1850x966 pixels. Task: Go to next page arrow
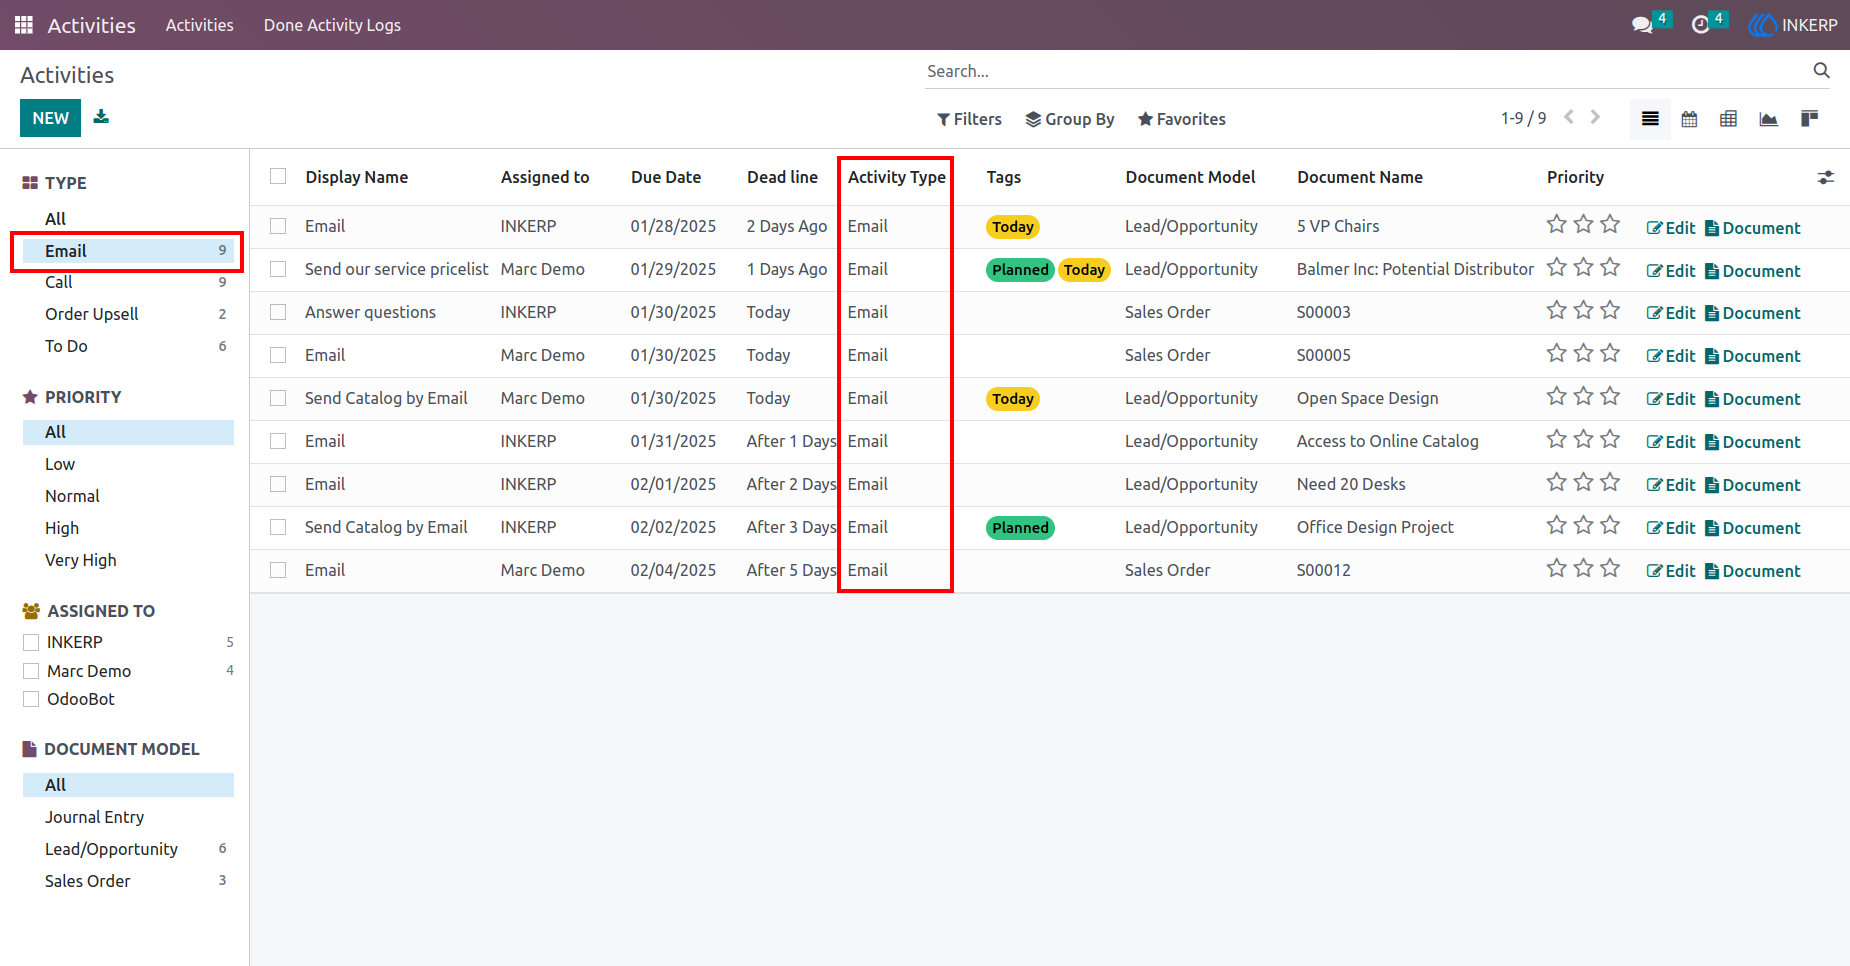(x=1595, y=117)
